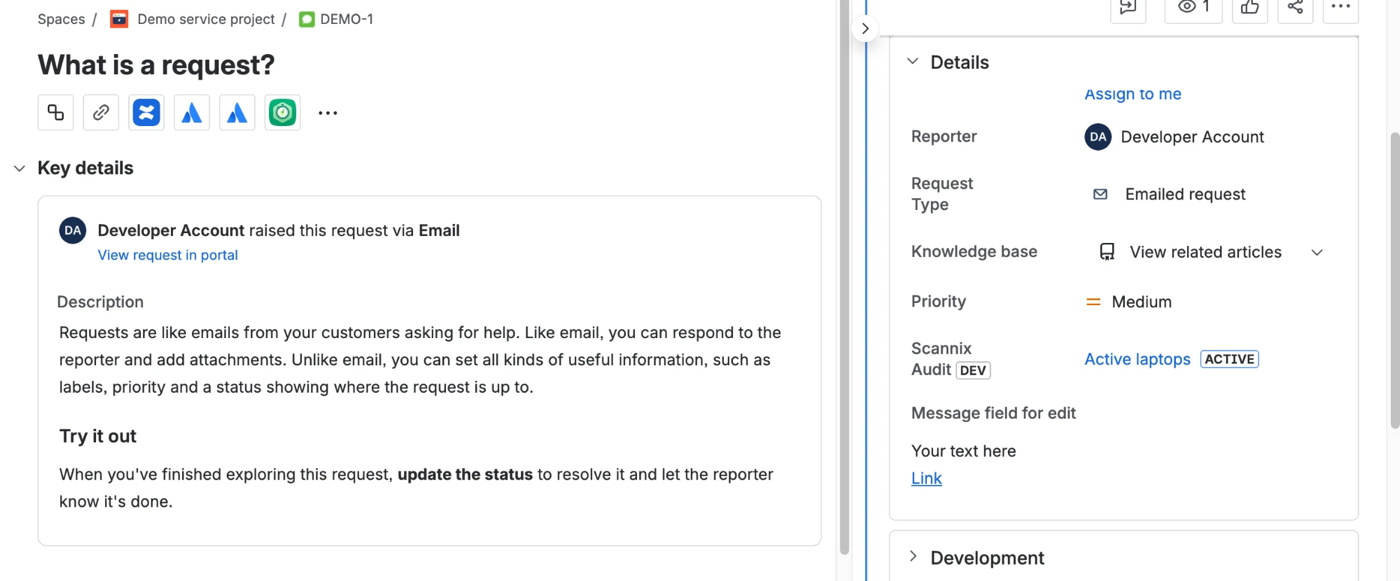Click View request in portal link
Image resolution: width=1400 pixels, height=581 pixels.
pos(168,255)
